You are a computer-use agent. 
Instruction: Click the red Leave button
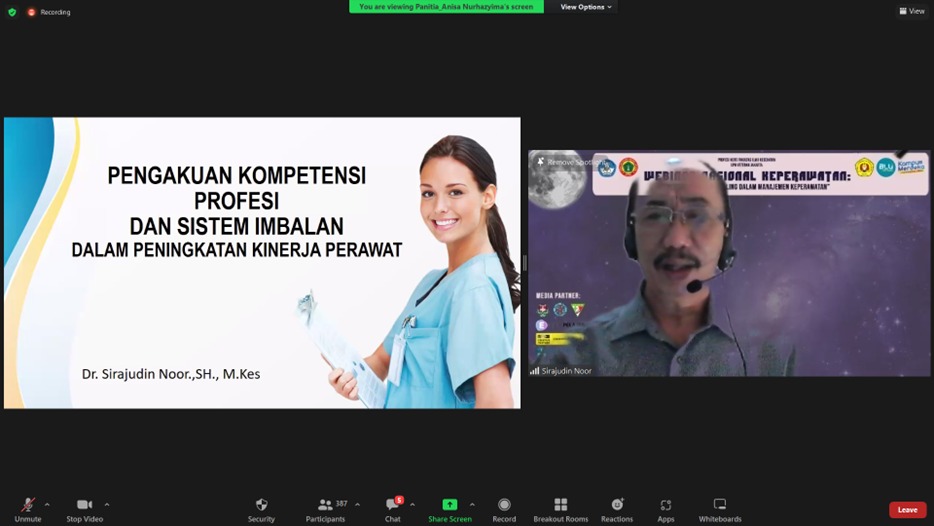pyautogui.click(x=907, y=510)
